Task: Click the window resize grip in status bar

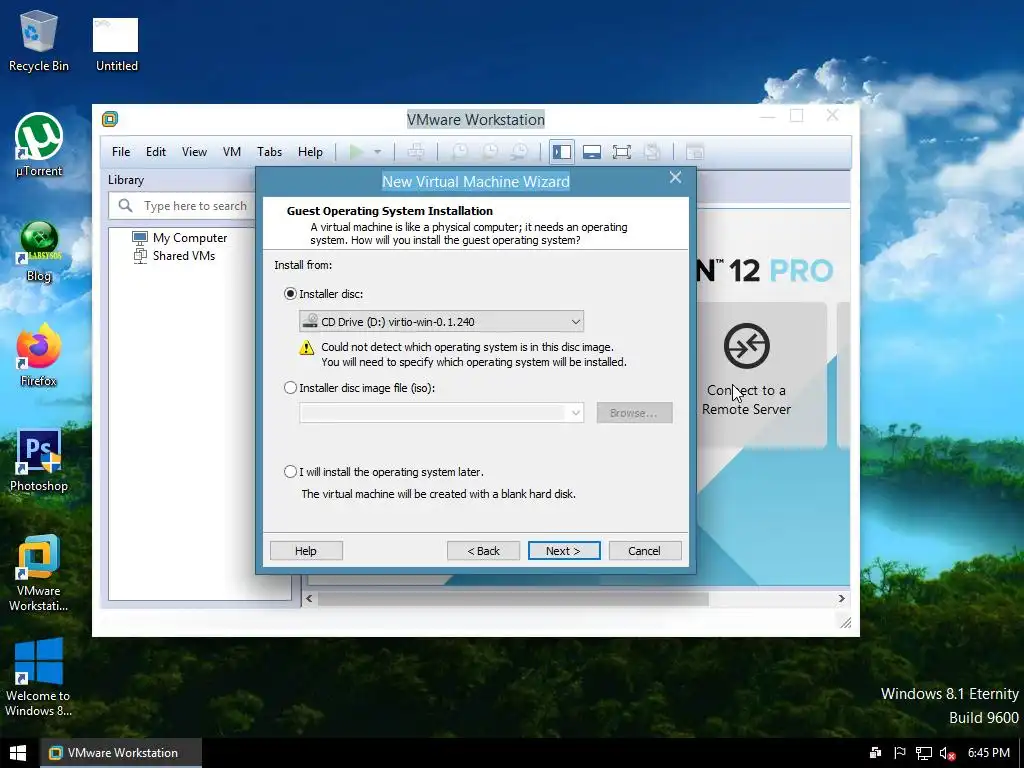Action: point(845,622)
